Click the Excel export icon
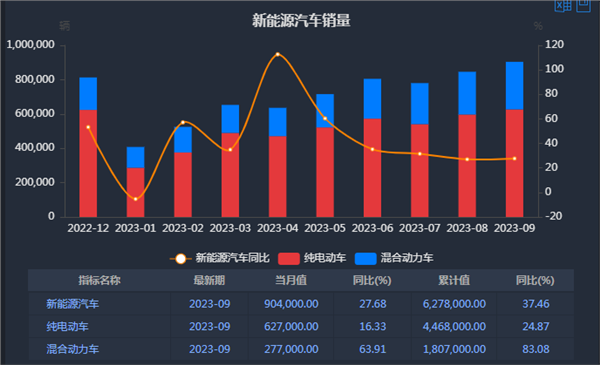The image size is (600, 365). click(x=563, y=6)
